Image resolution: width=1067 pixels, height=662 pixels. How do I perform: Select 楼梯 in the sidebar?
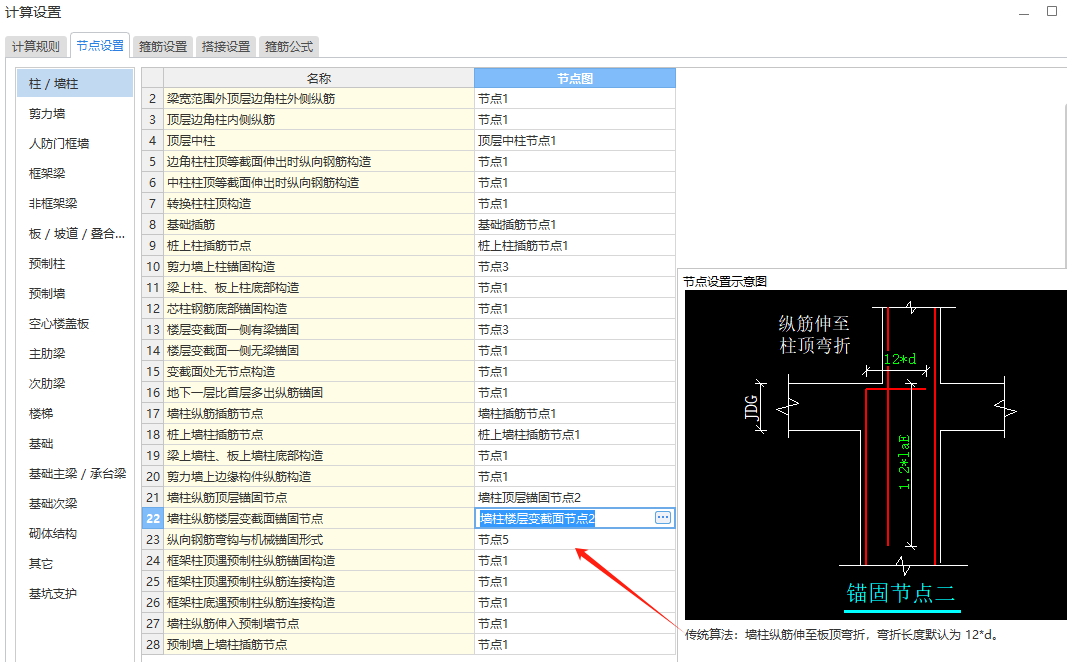coord(75,414)
